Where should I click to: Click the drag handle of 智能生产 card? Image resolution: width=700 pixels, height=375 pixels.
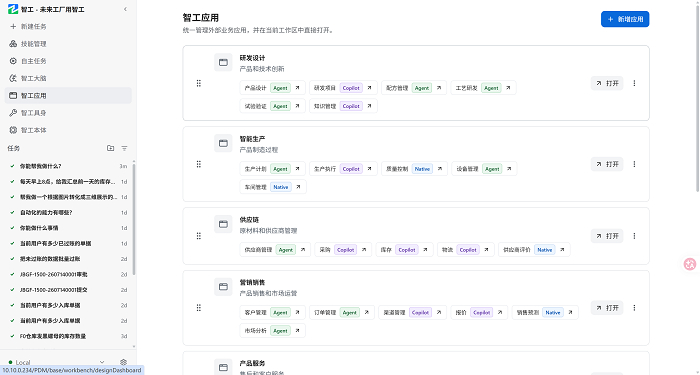199,164
